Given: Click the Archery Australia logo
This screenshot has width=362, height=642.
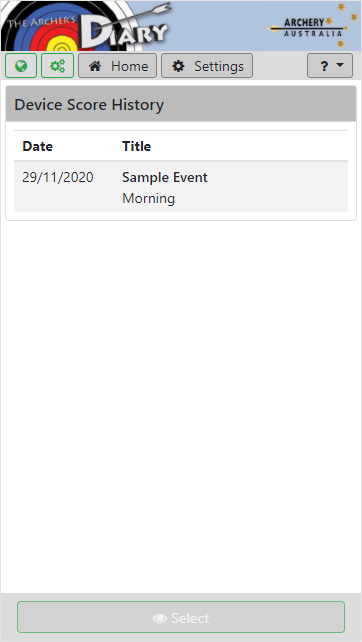Looking at the screenshot, I should click(x=312, y=25).
